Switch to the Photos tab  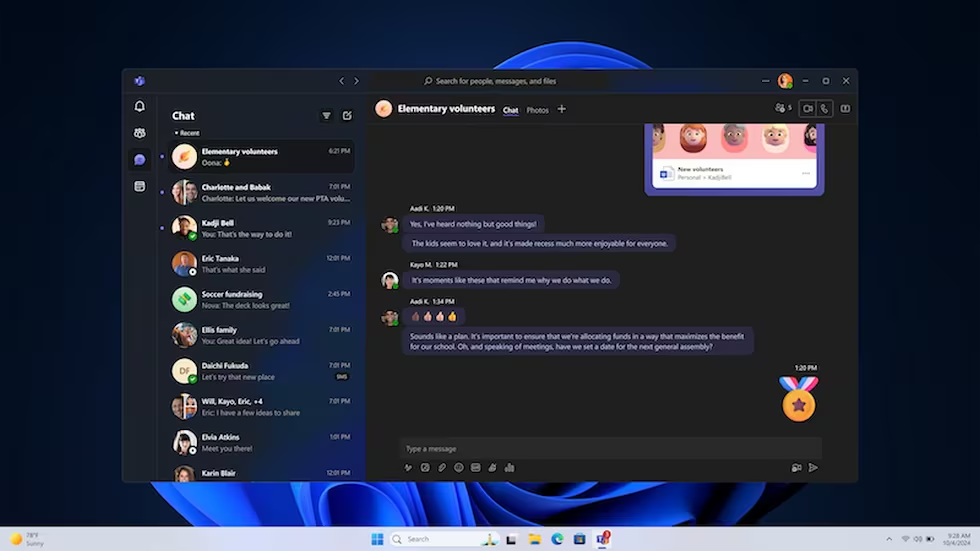(537, 110)
